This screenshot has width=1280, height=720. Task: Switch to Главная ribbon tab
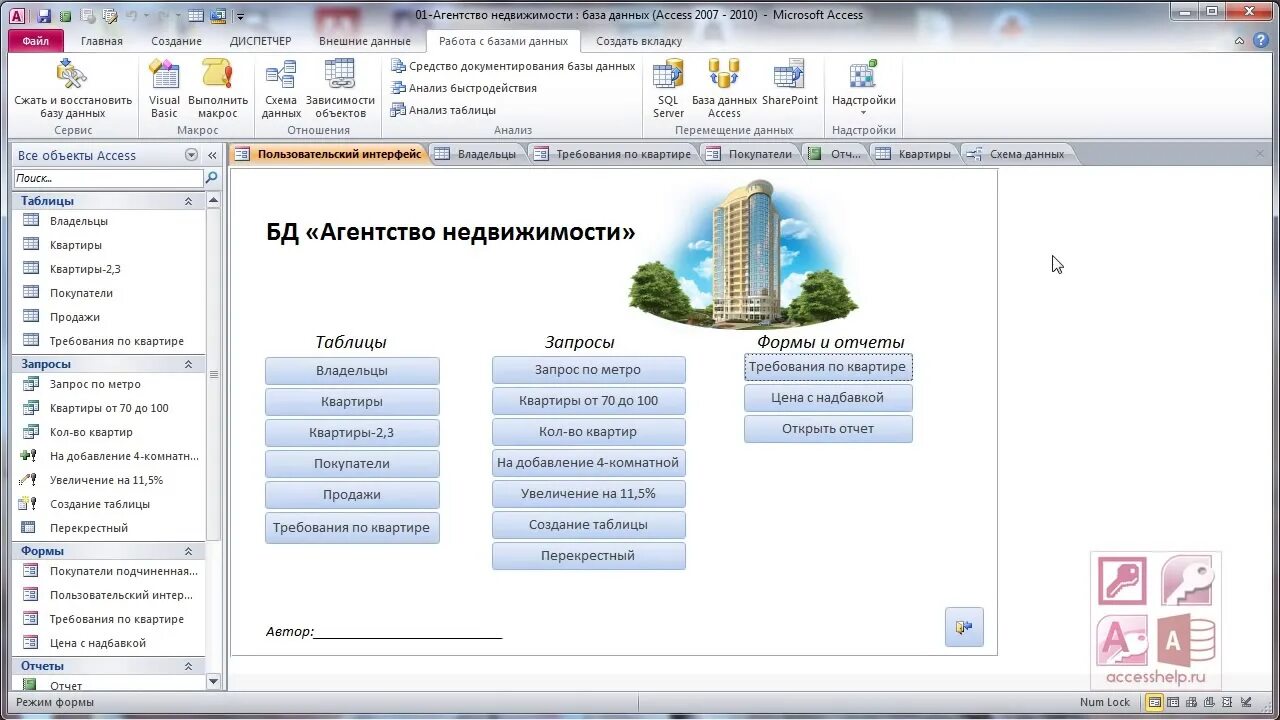coord(102,41)
